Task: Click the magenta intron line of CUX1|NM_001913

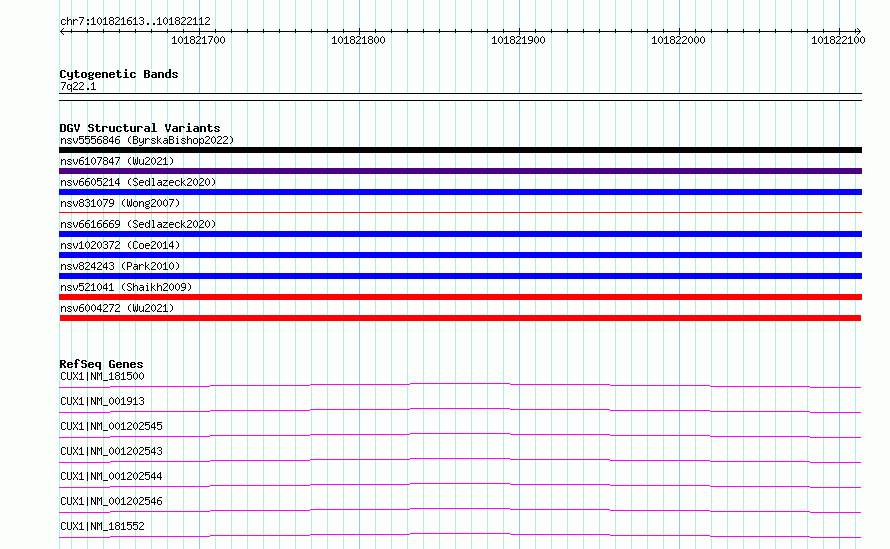Action: (x=460, y=409)
